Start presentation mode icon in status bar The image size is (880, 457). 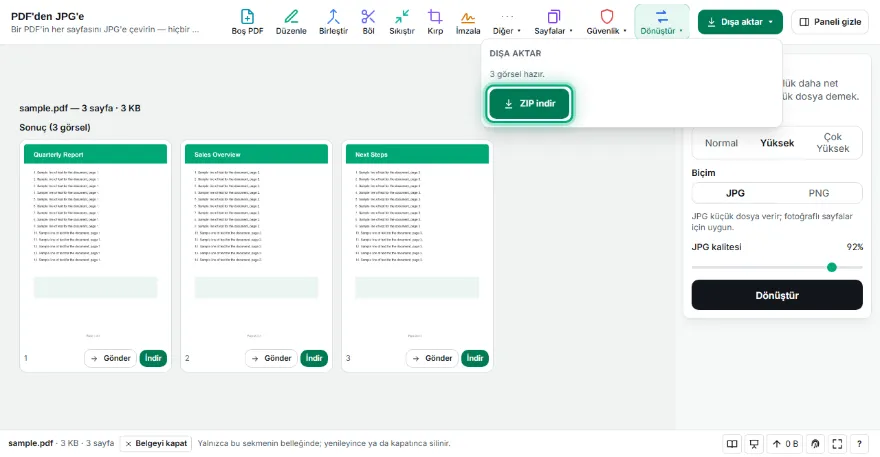click(x=754, y=444)
